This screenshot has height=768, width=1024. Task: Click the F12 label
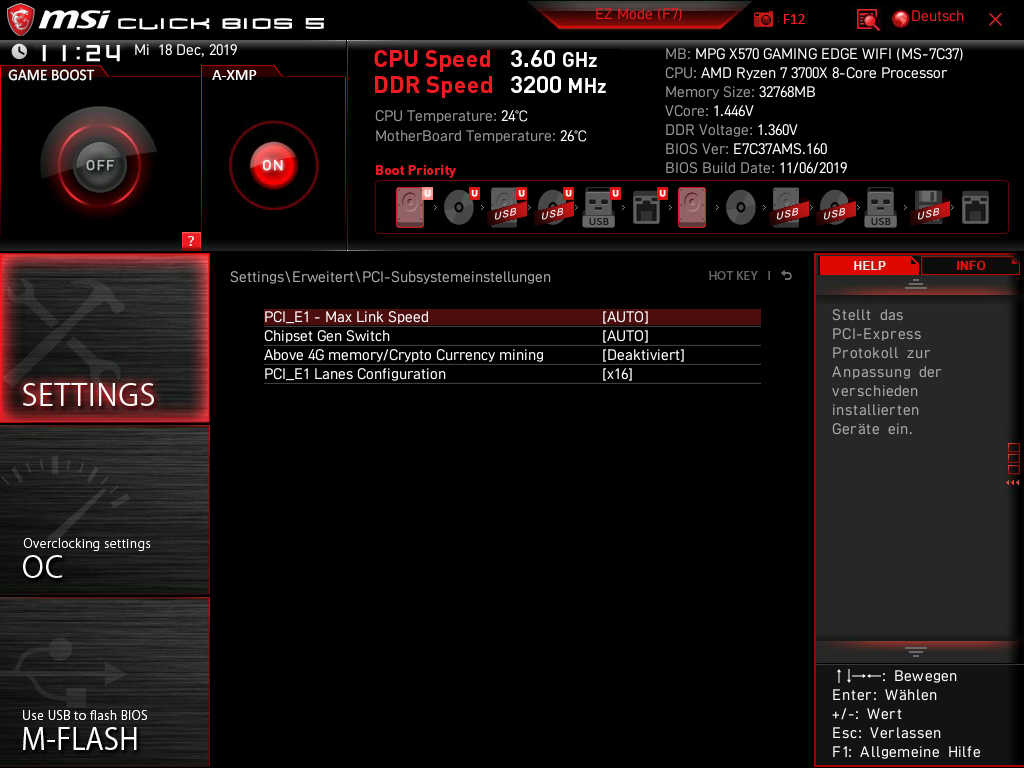793,19
